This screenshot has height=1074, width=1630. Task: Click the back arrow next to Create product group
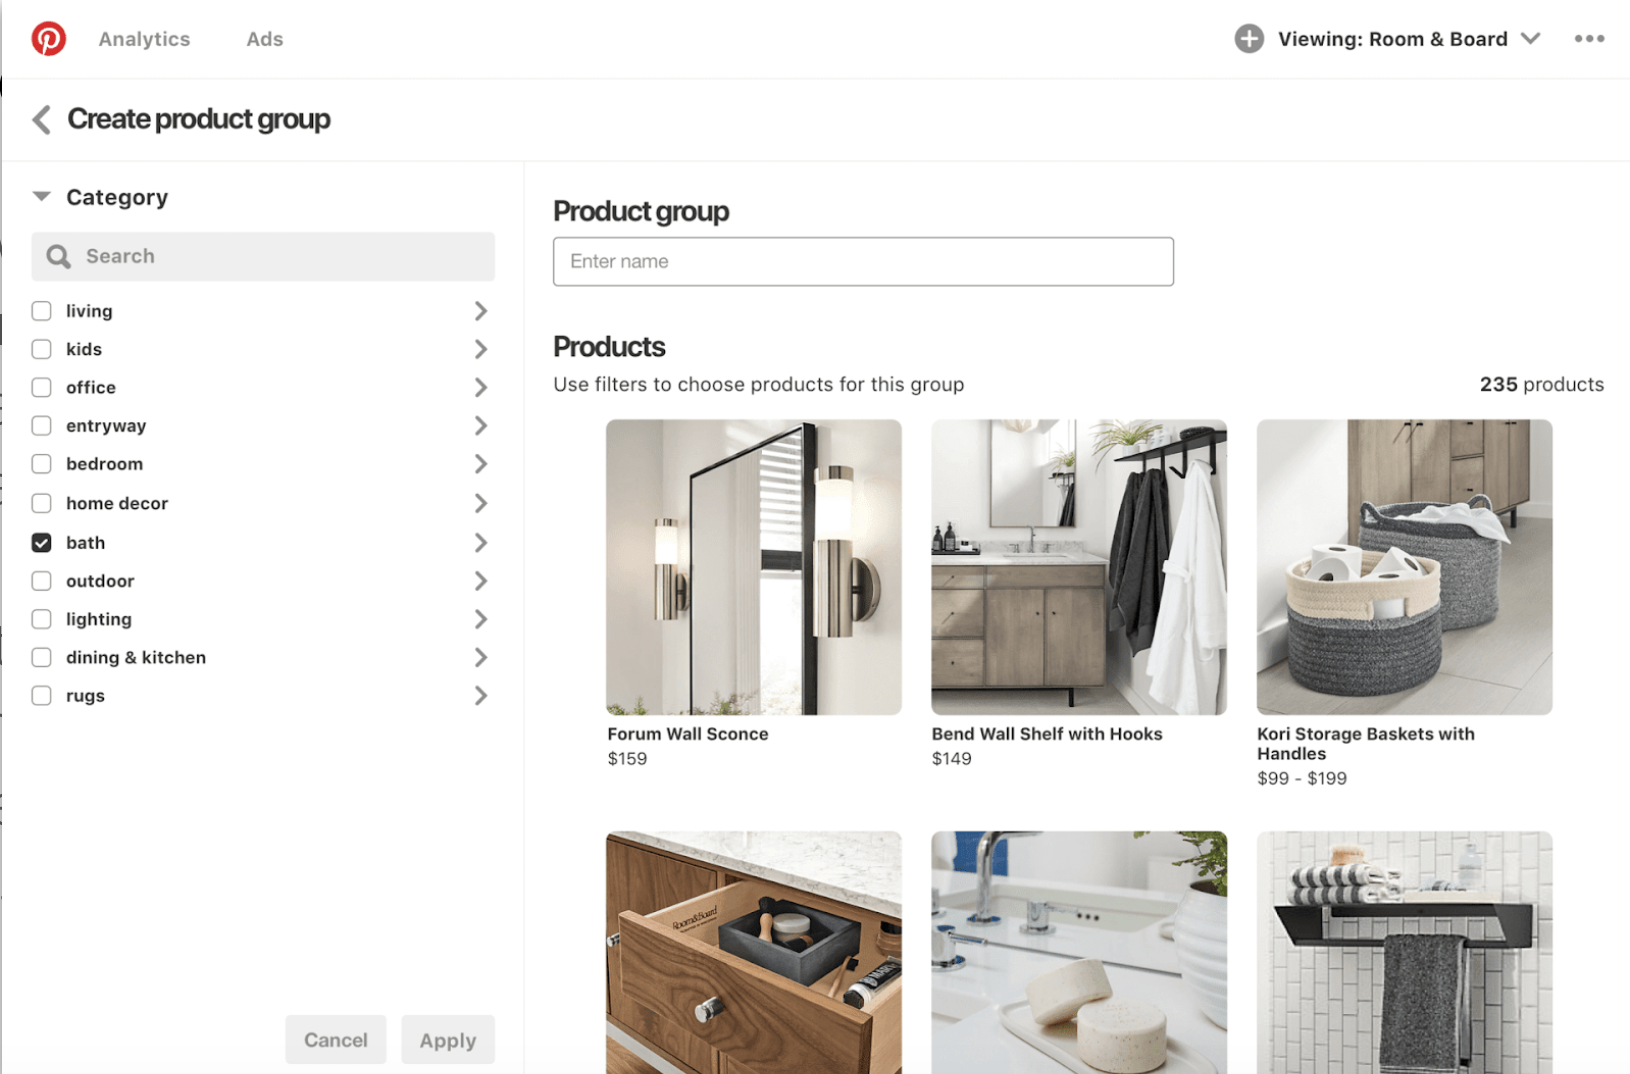point(40,119)
